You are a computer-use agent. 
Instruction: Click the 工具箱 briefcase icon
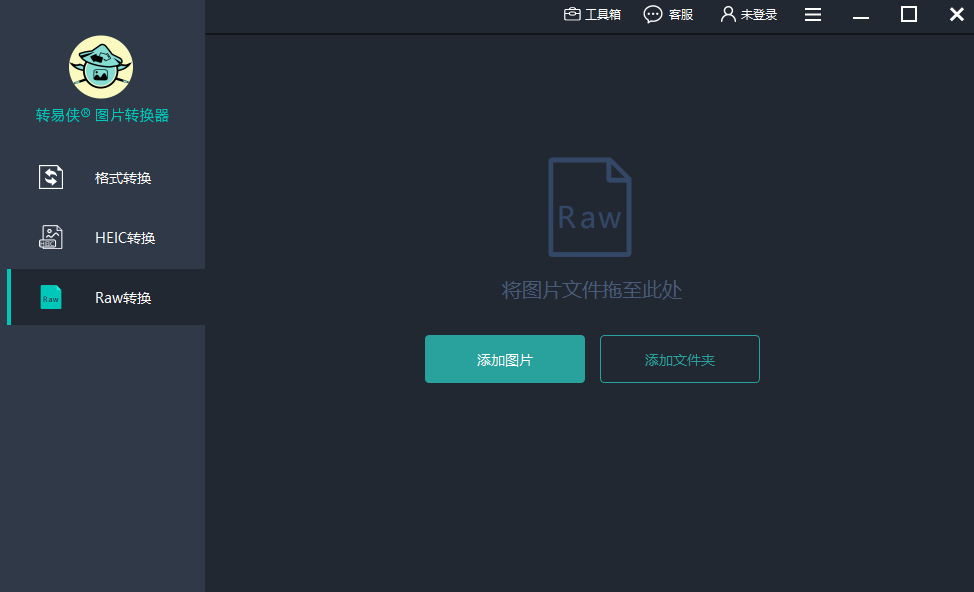click(x=572, y=14)
